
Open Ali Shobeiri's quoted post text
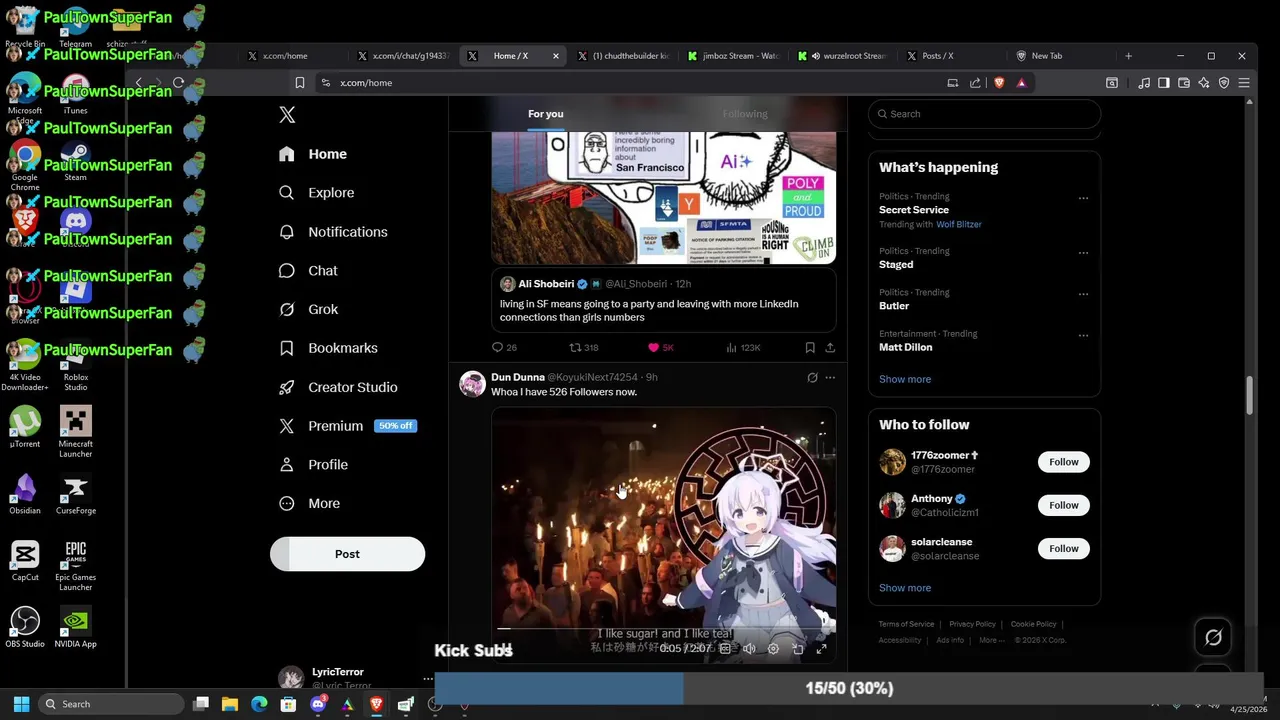pyautogui.click(x=649, y=311)
